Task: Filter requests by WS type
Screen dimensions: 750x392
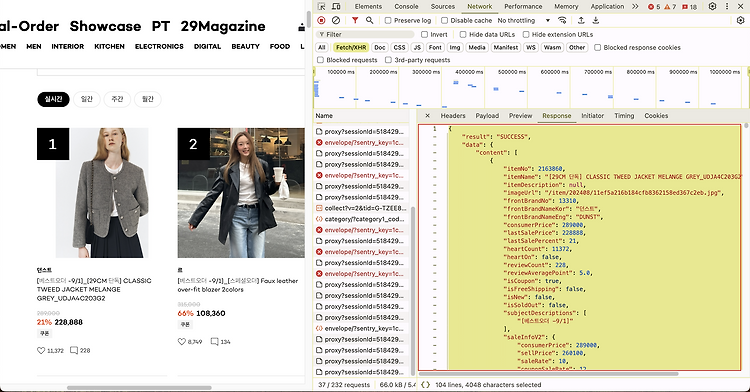Action: [530, 47]
